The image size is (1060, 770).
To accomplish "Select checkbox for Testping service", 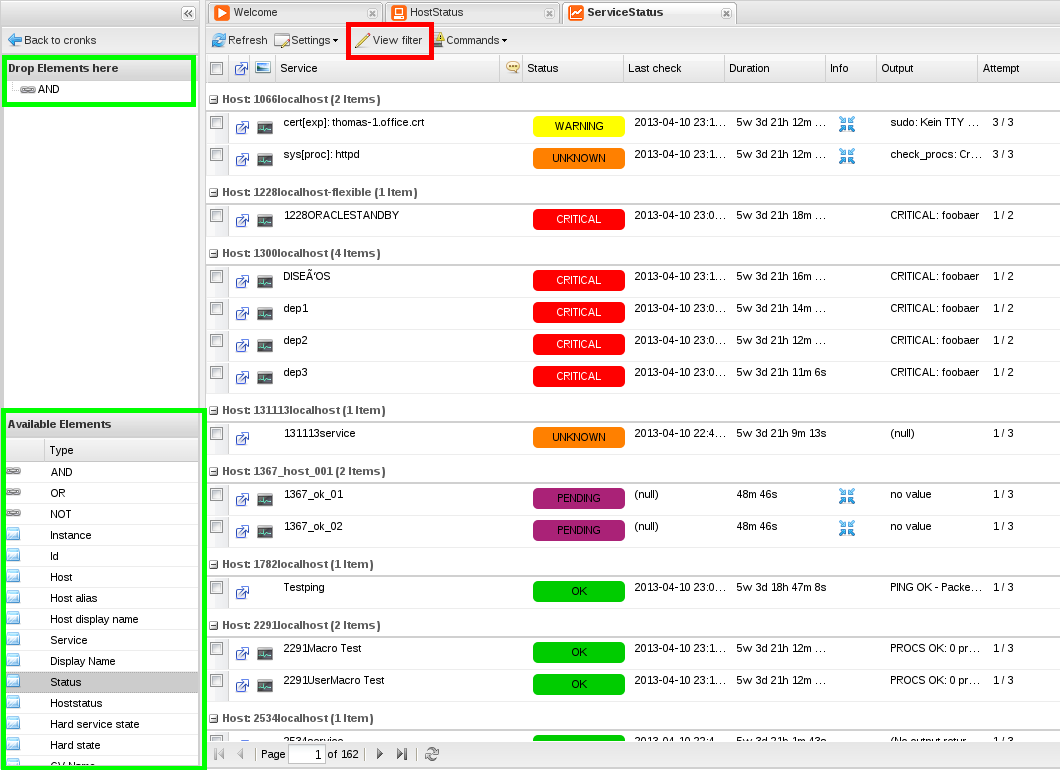I will [217, 588].
